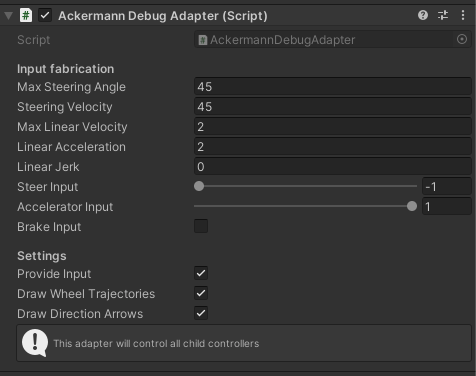
Task: Click the Max Steering Angle field
Action: pyautogui.click(x=333, y=87)
